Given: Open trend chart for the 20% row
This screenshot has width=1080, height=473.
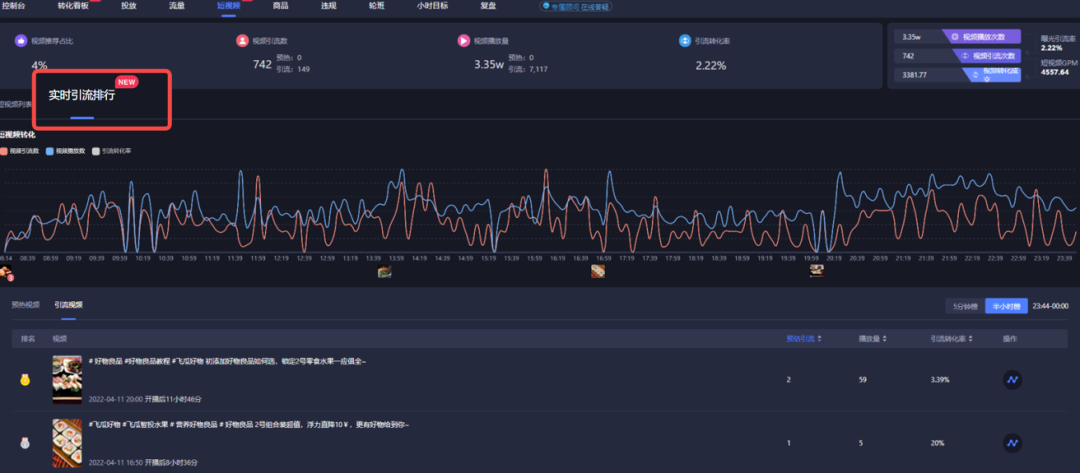Looking at the screenshot, I should coord(1012,443).
